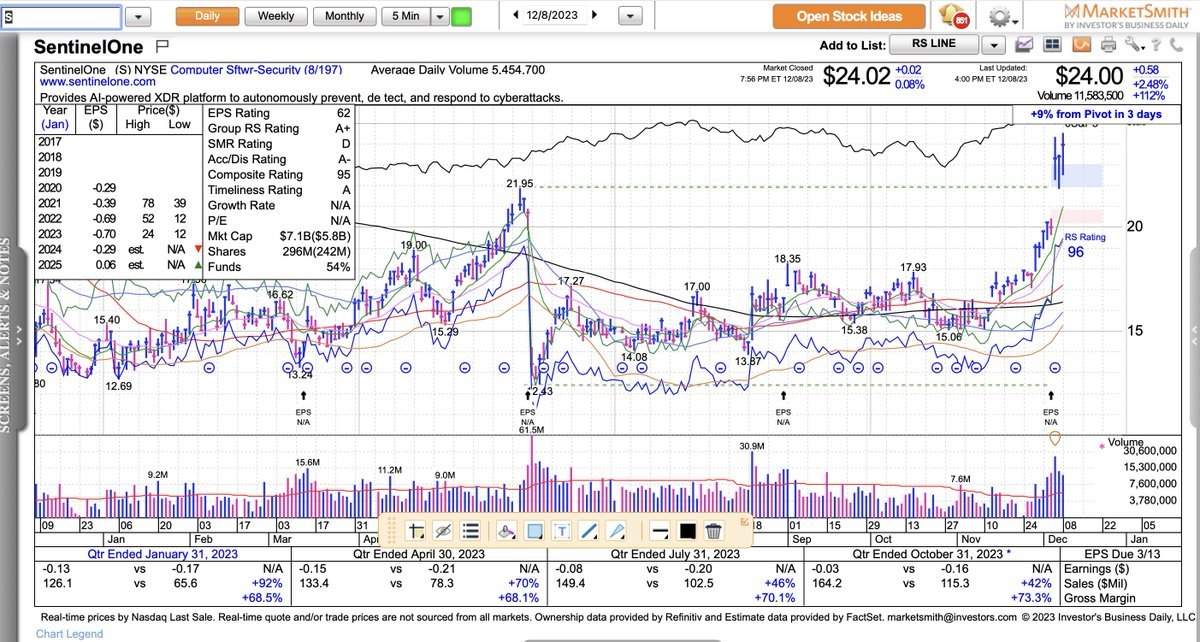Click the MarketSmith logo

pyautogui.click(x=1125, y=16)
